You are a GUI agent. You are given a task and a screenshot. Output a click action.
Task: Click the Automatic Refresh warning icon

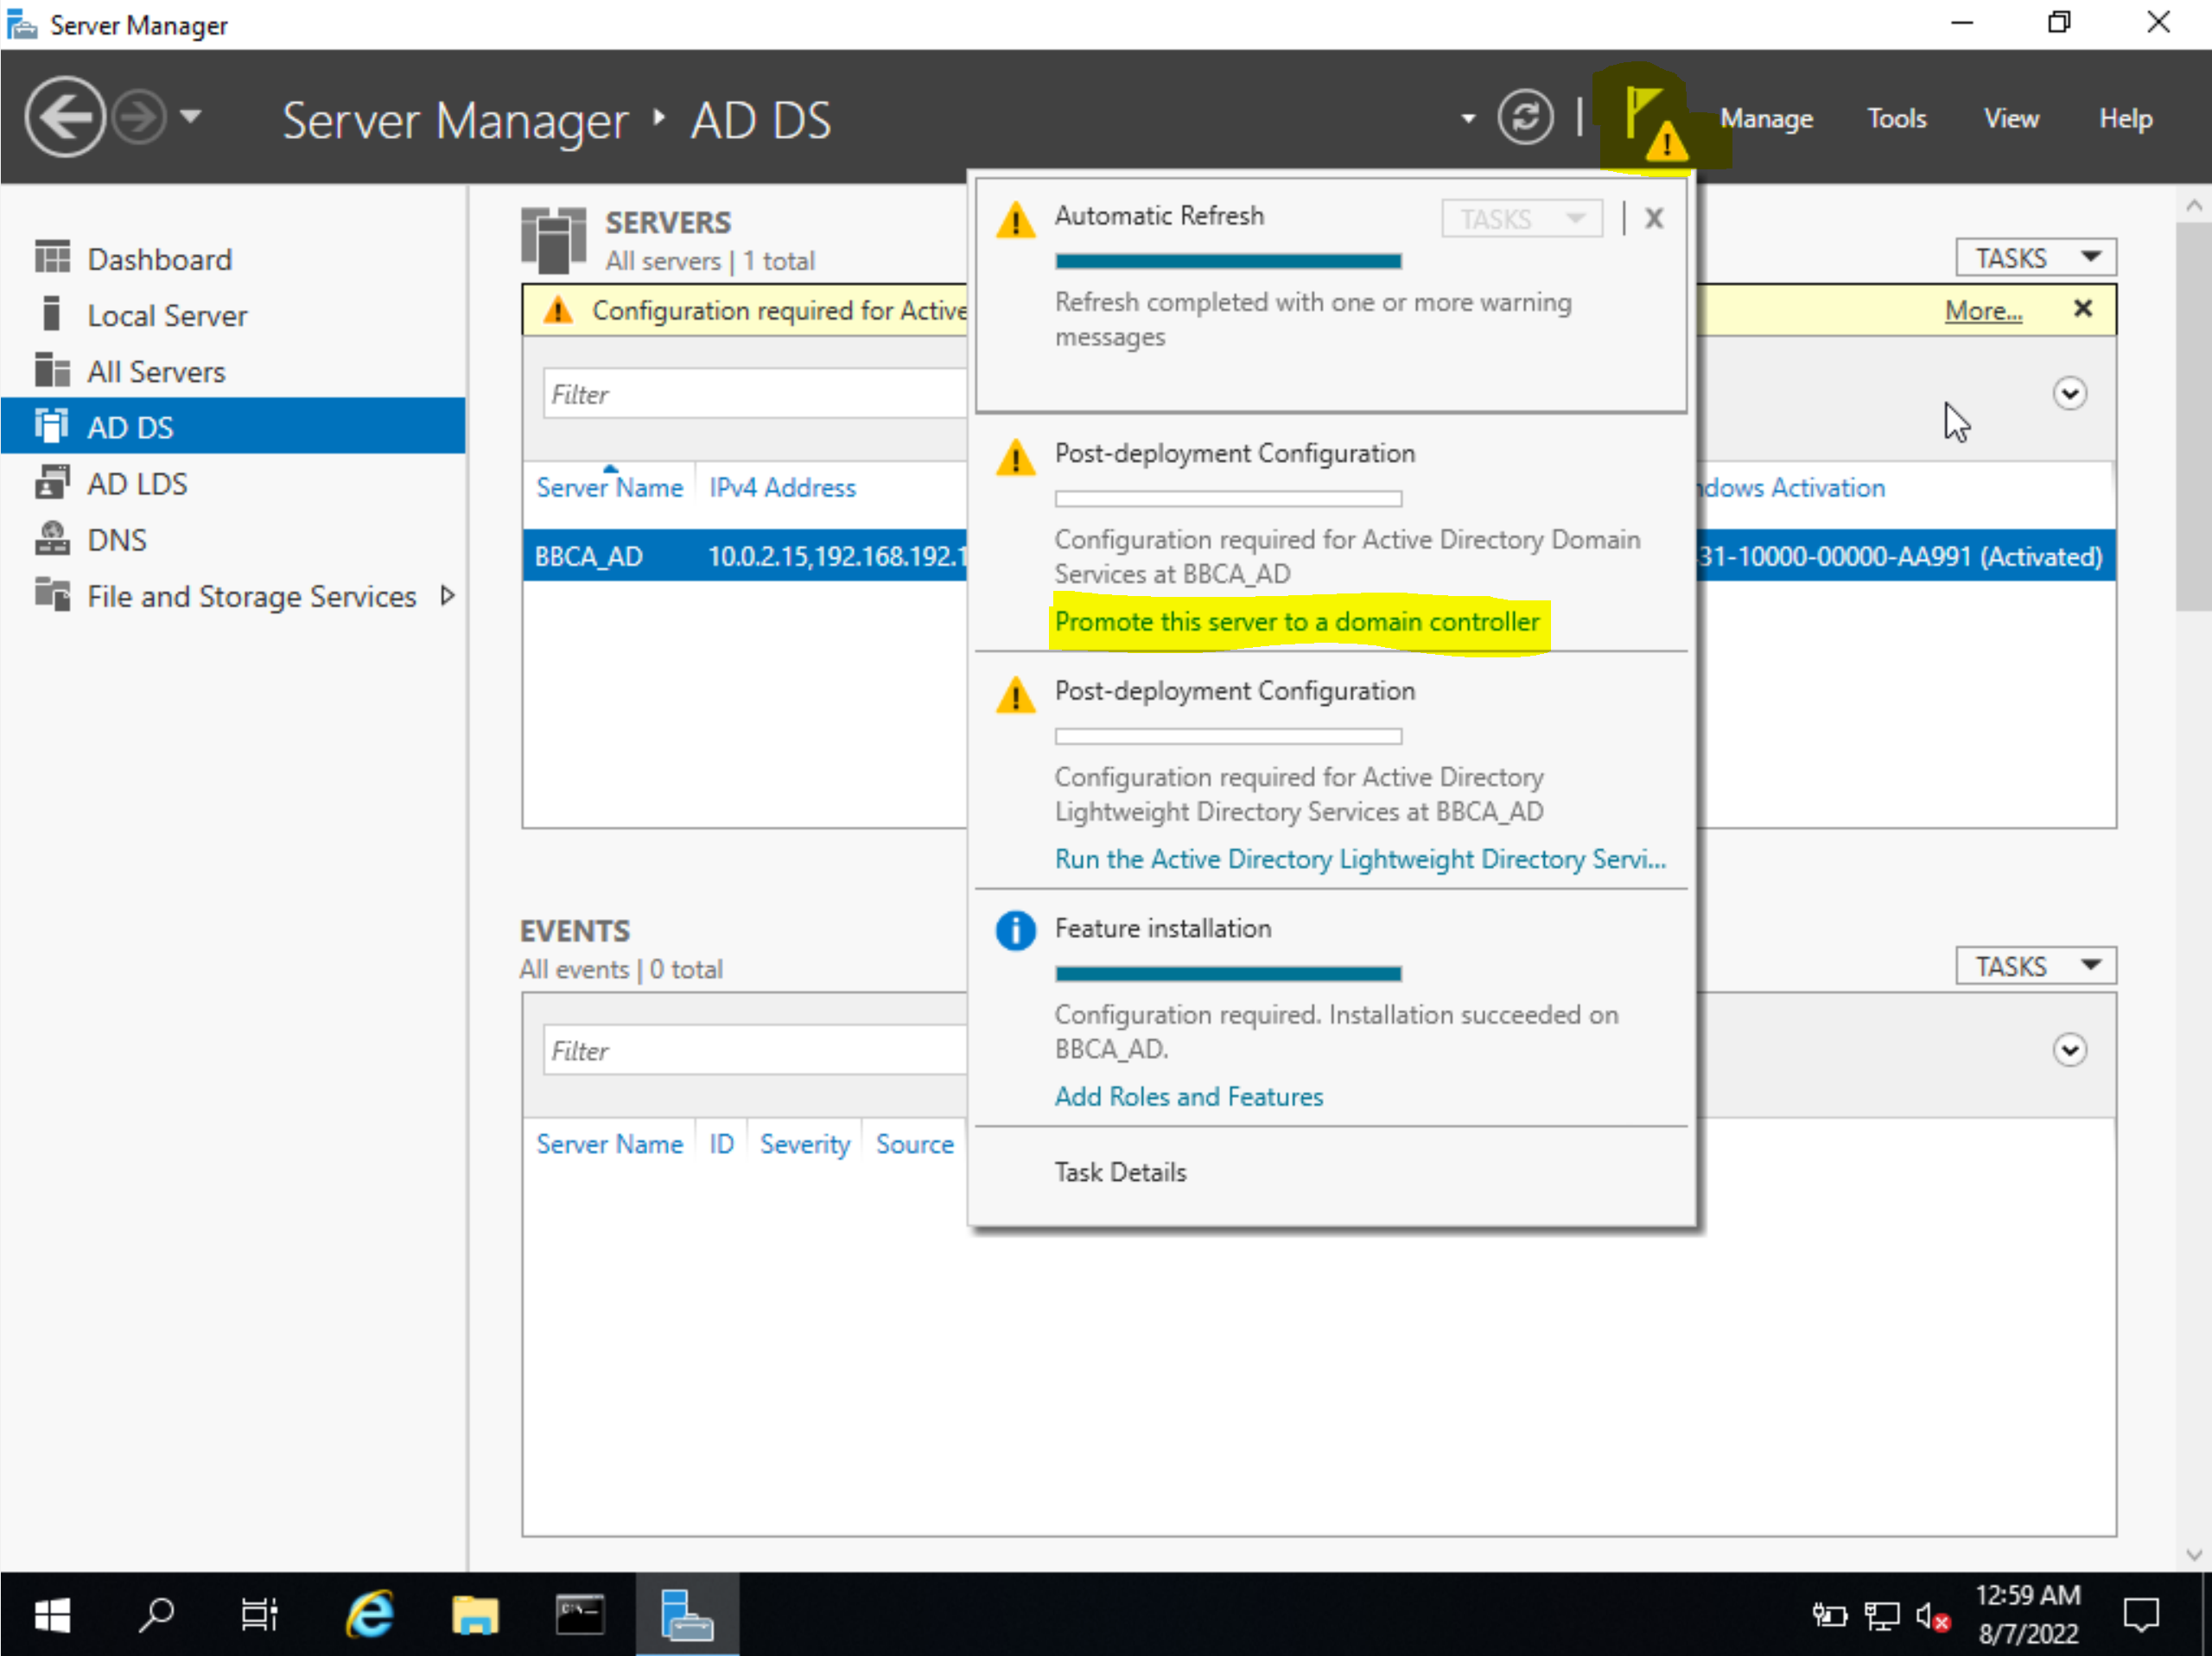1015,219
